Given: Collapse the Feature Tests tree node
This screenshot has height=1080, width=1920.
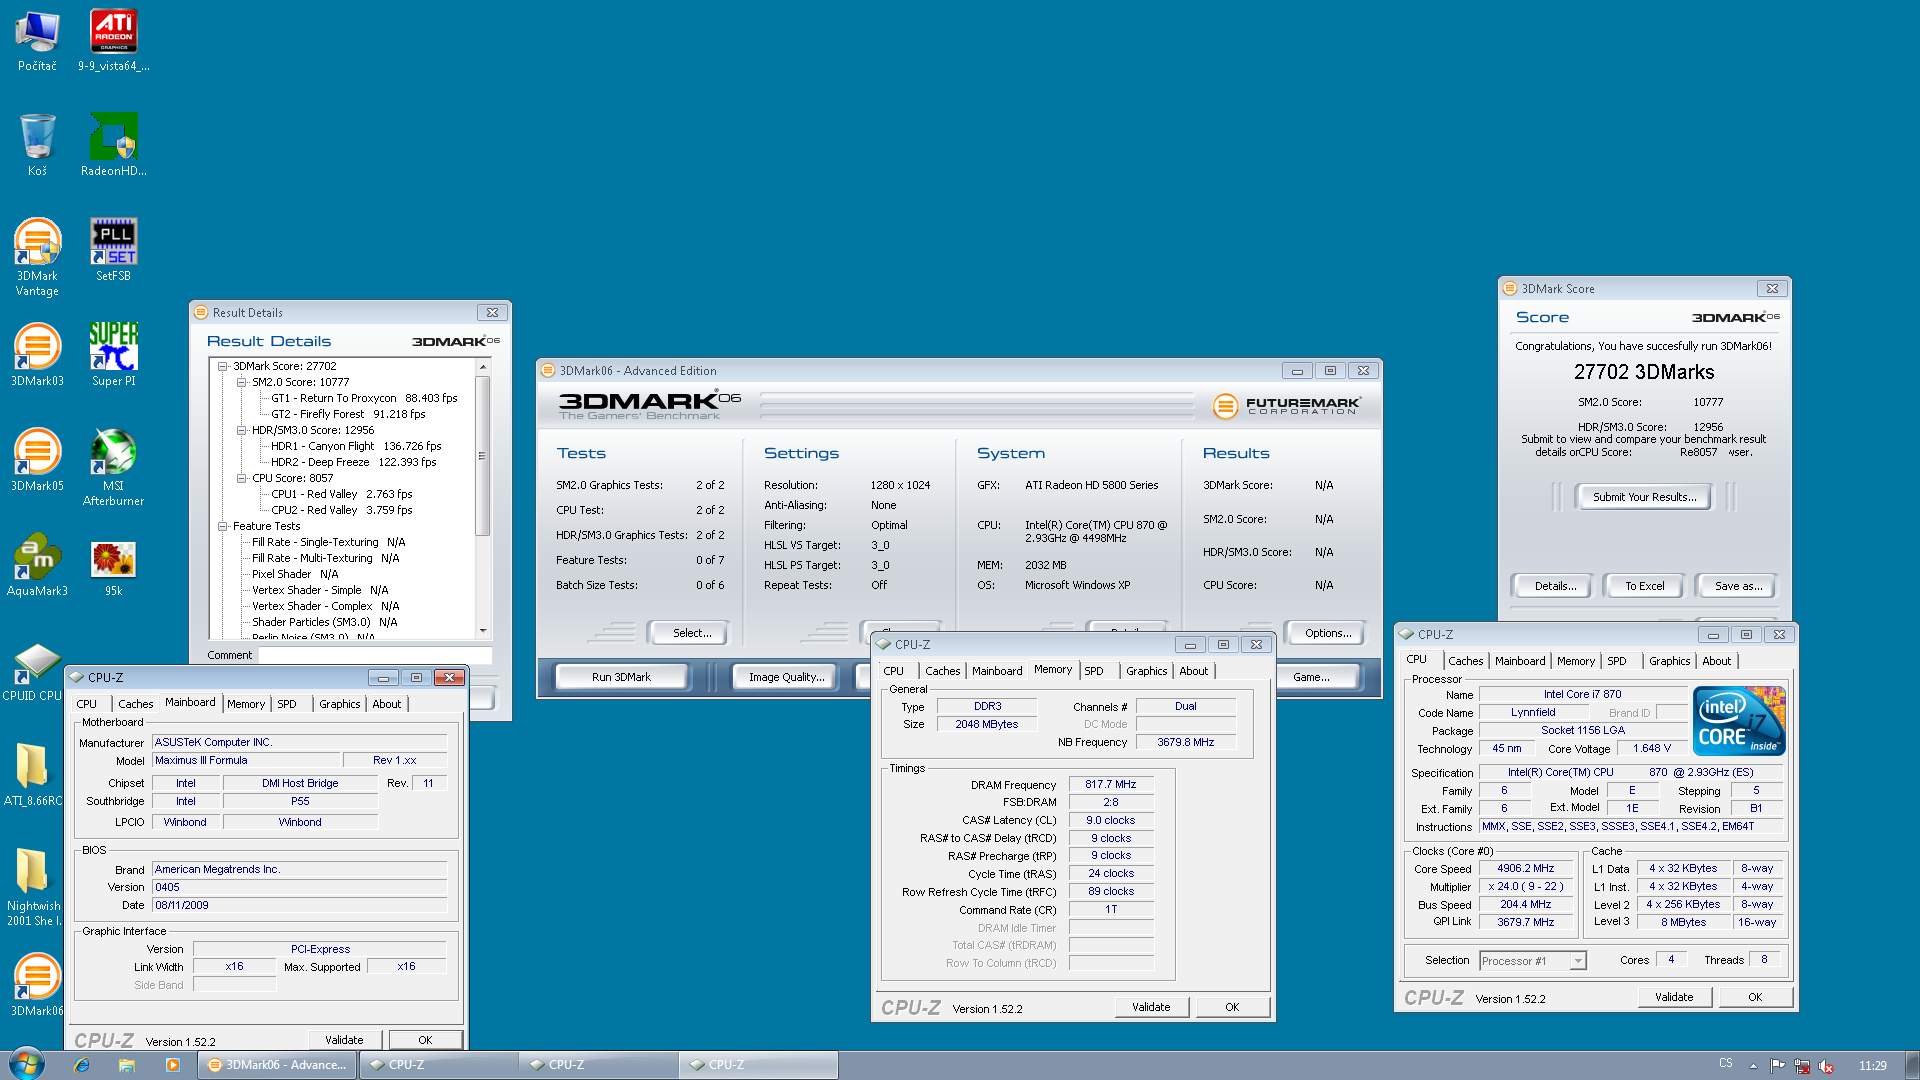Looking at the screenshot, I should (223, 526).
